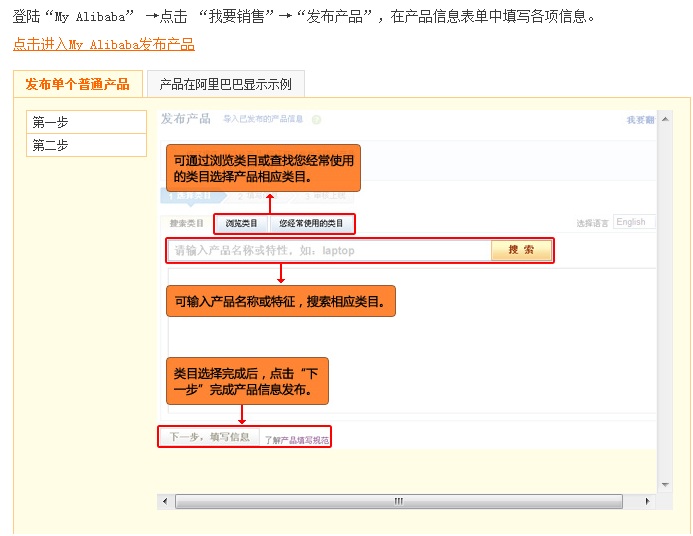Click the 浏览类目 tab
Viewport: 693px width, 536px height.
241,223
